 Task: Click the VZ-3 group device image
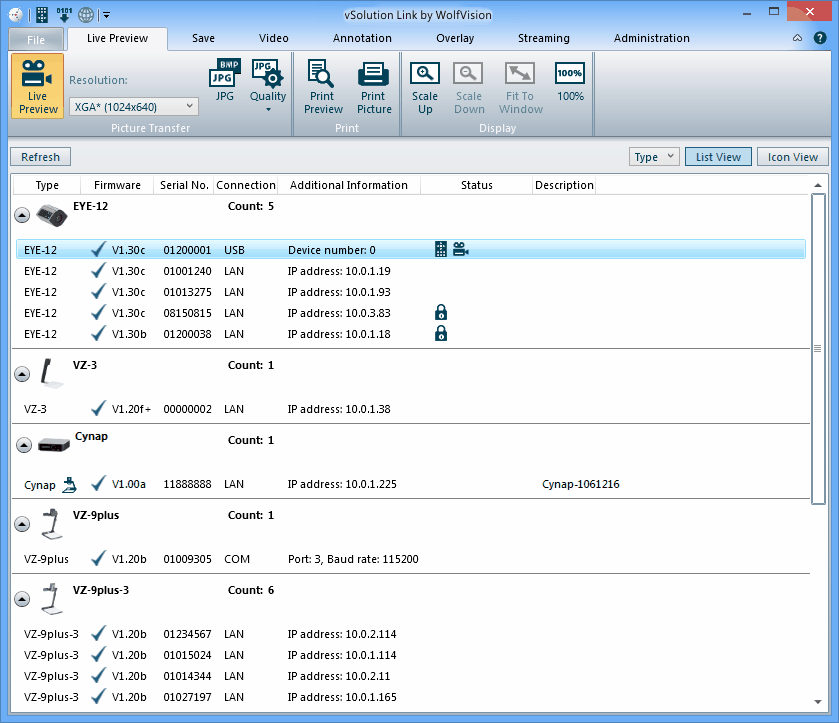(x=51, y=373)
